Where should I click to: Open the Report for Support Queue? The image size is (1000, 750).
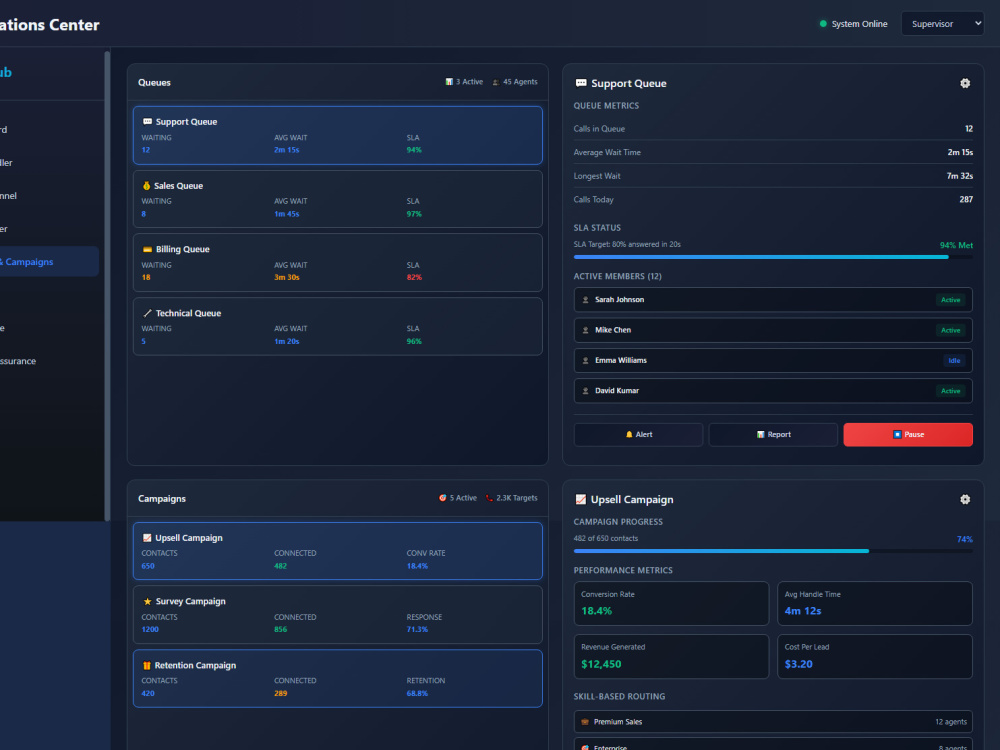(x=773, y=434)
